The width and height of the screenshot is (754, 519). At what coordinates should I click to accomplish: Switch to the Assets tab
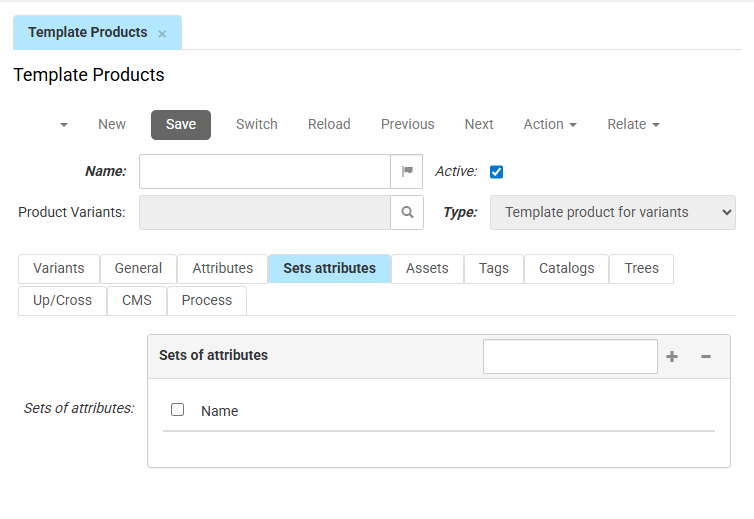(x=427, y=268)
